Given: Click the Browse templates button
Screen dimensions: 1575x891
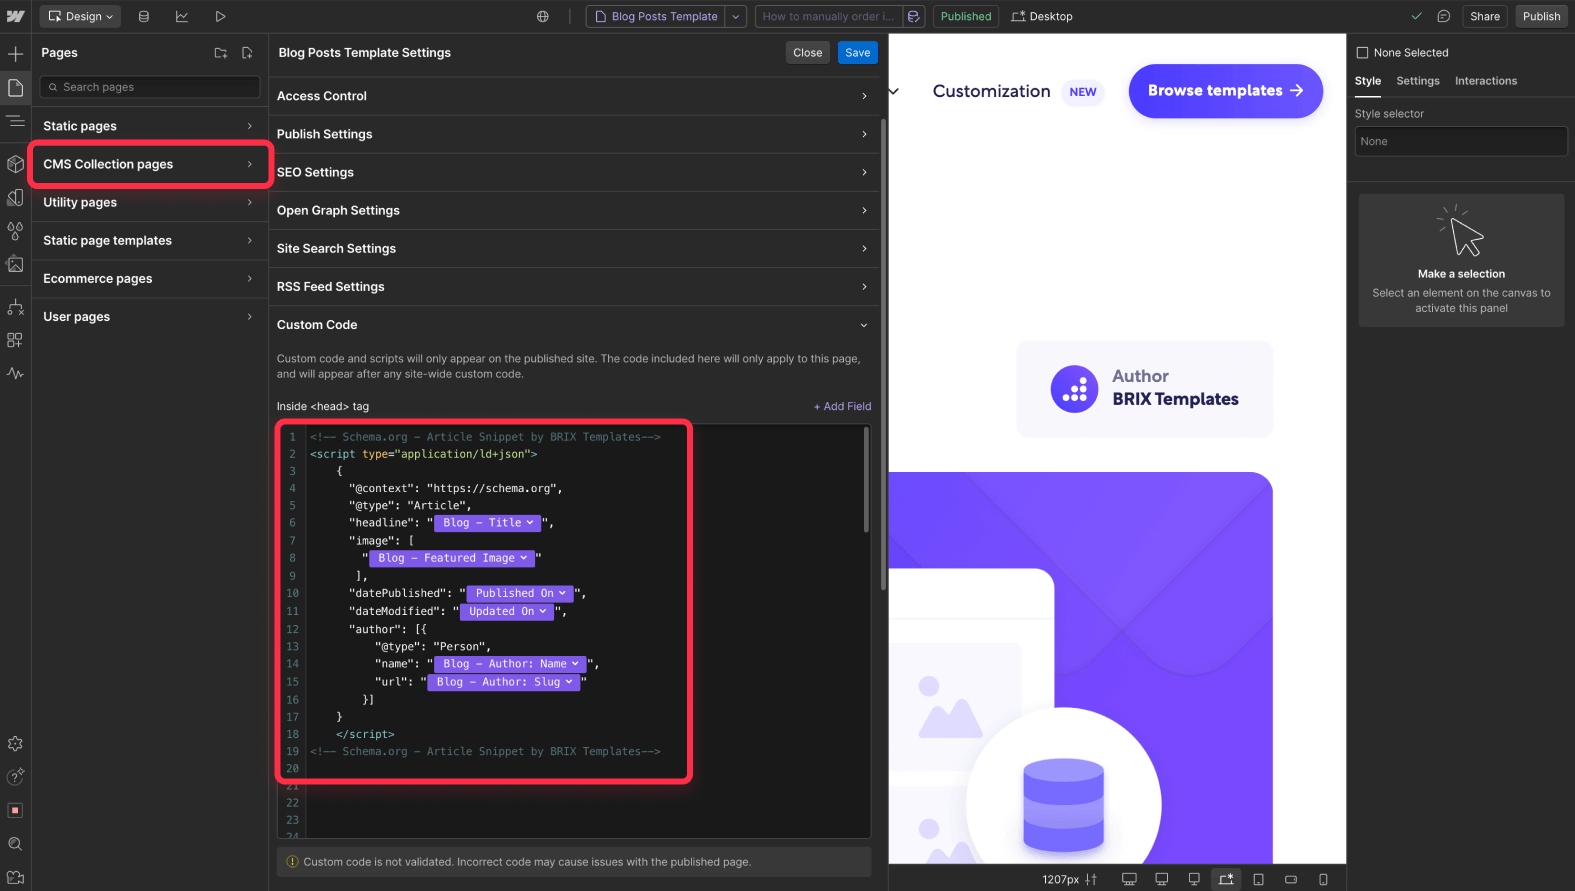Looking at the screenshot, I should pyautogui.click(x=1226, y=91).
